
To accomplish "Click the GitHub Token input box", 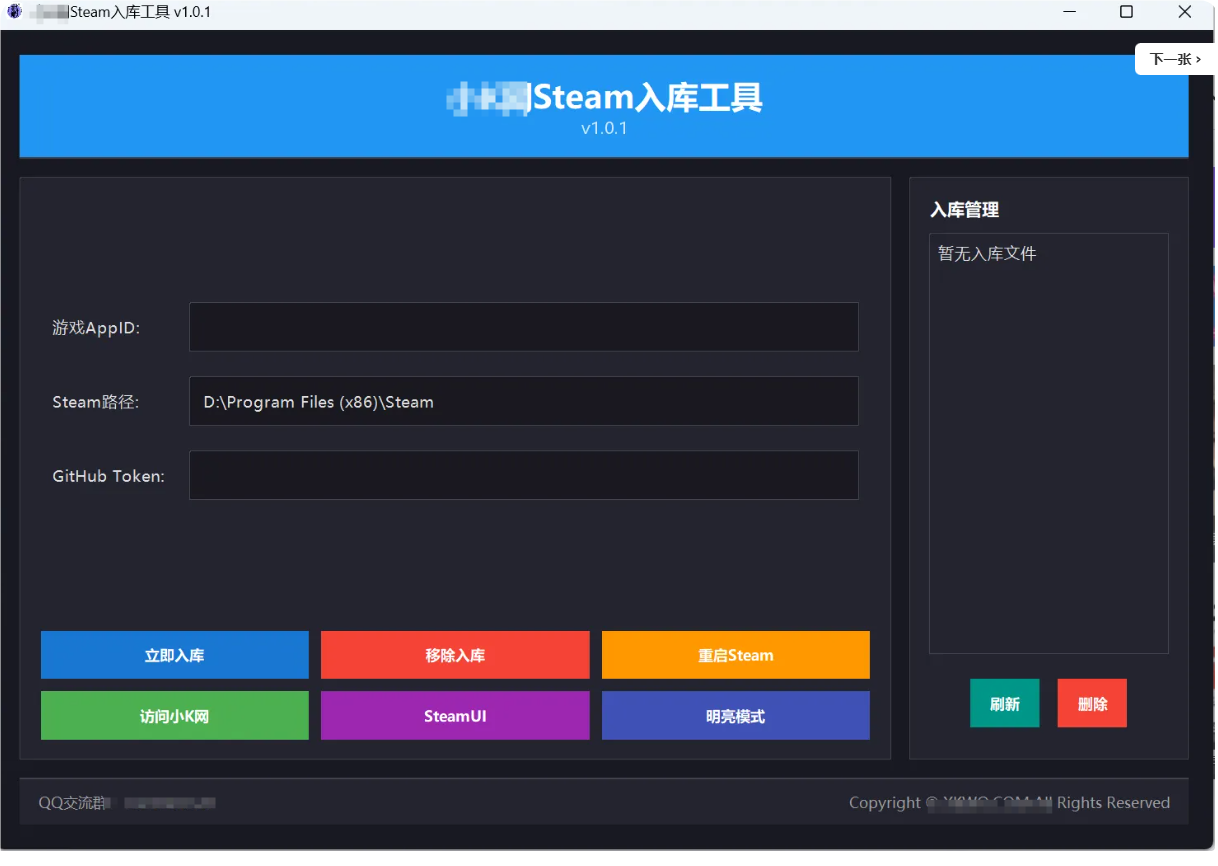I will point(523,475).
